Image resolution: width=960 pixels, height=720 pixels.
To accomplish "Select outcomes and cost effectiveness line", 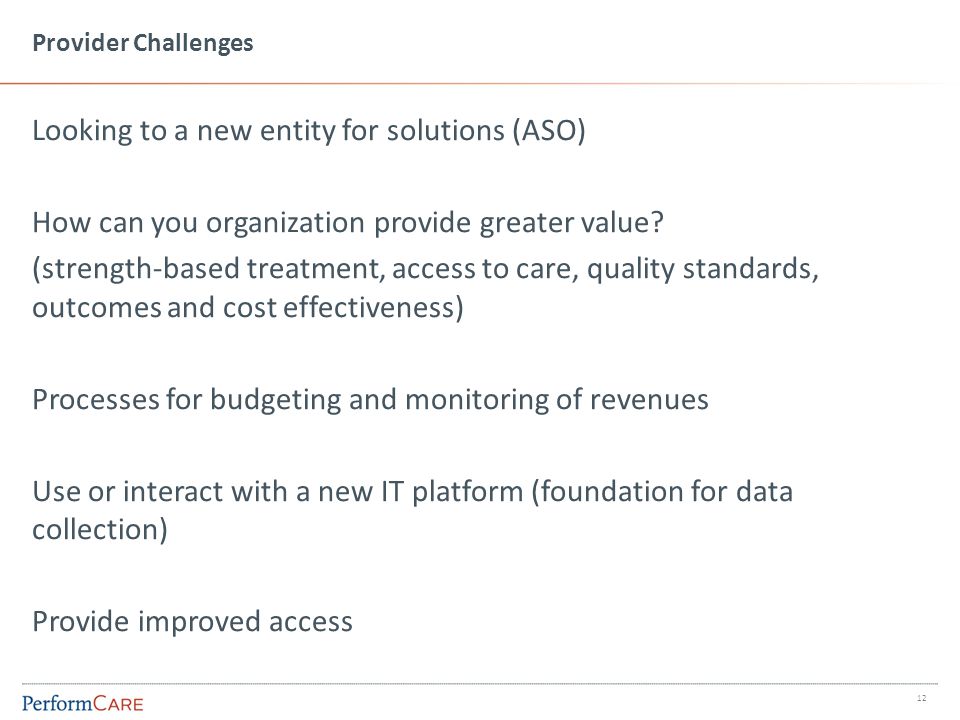I will click(248, 307).
